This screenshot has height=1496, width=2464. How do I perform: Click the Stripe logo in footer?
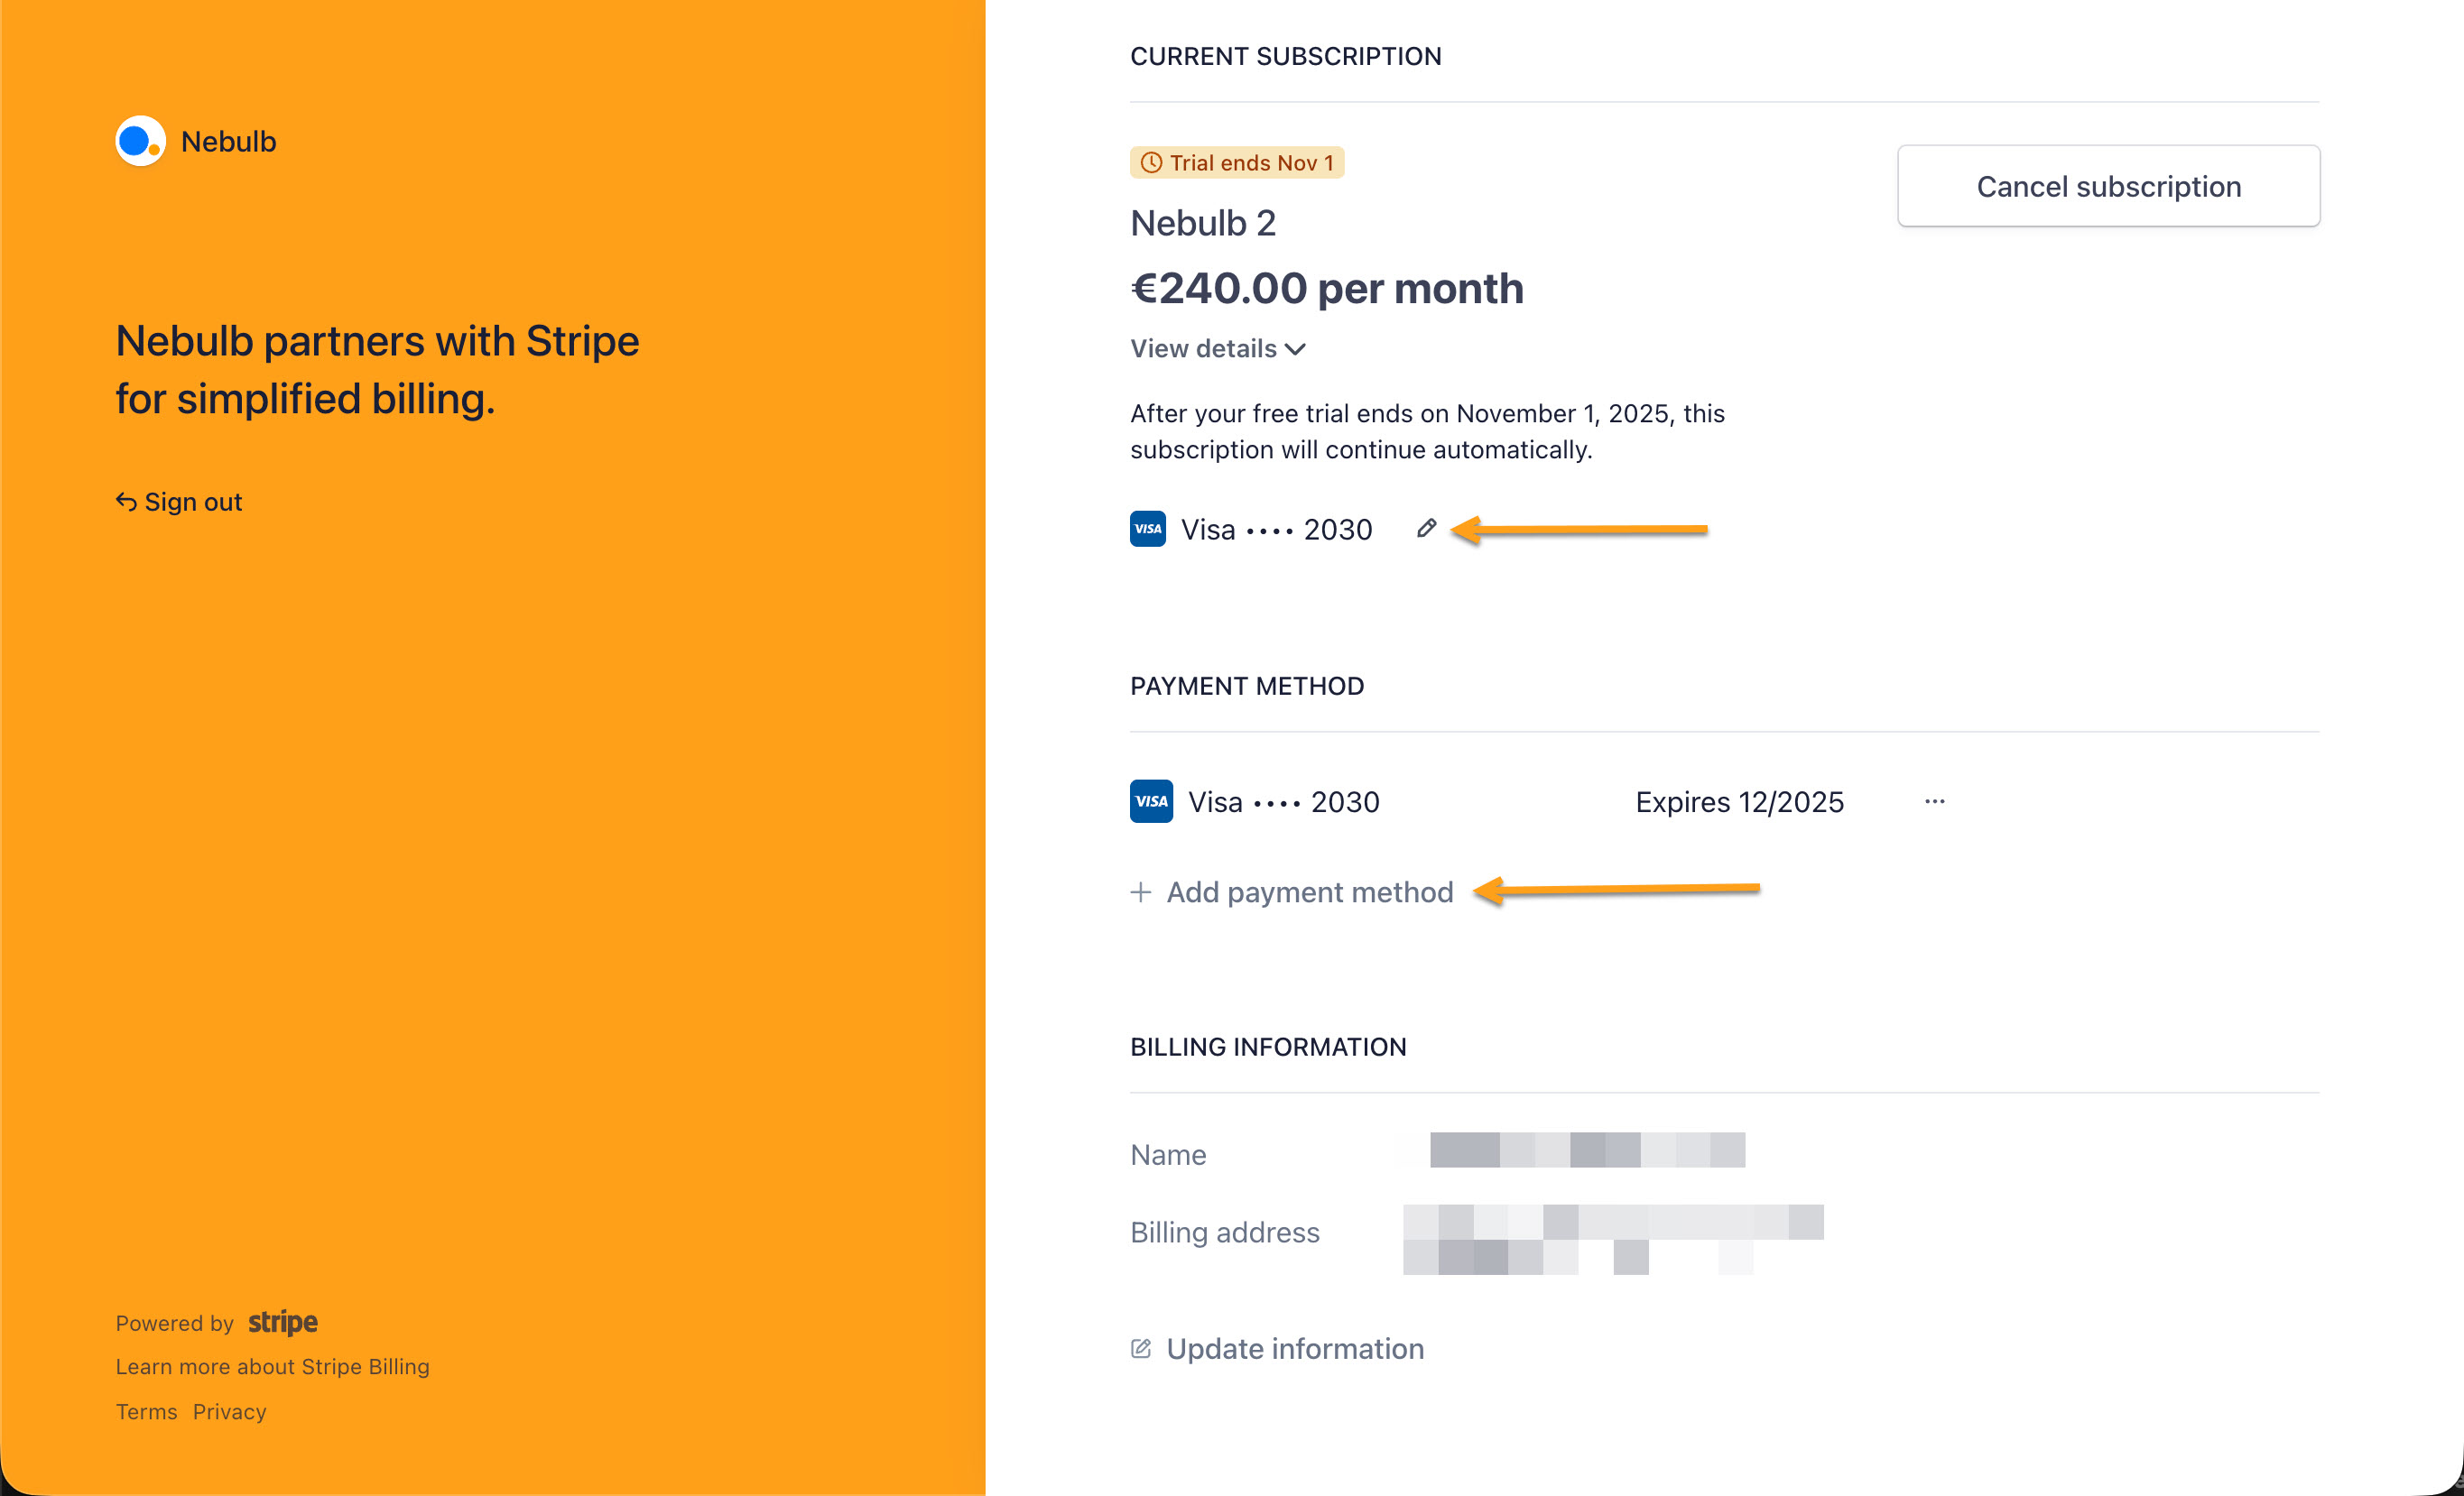click(x=283, y=1323)
